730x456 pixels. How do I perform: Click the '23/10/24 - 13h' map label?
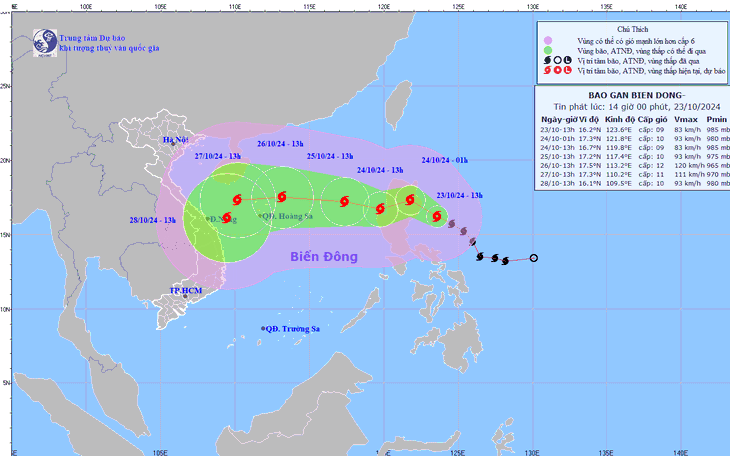460,196
